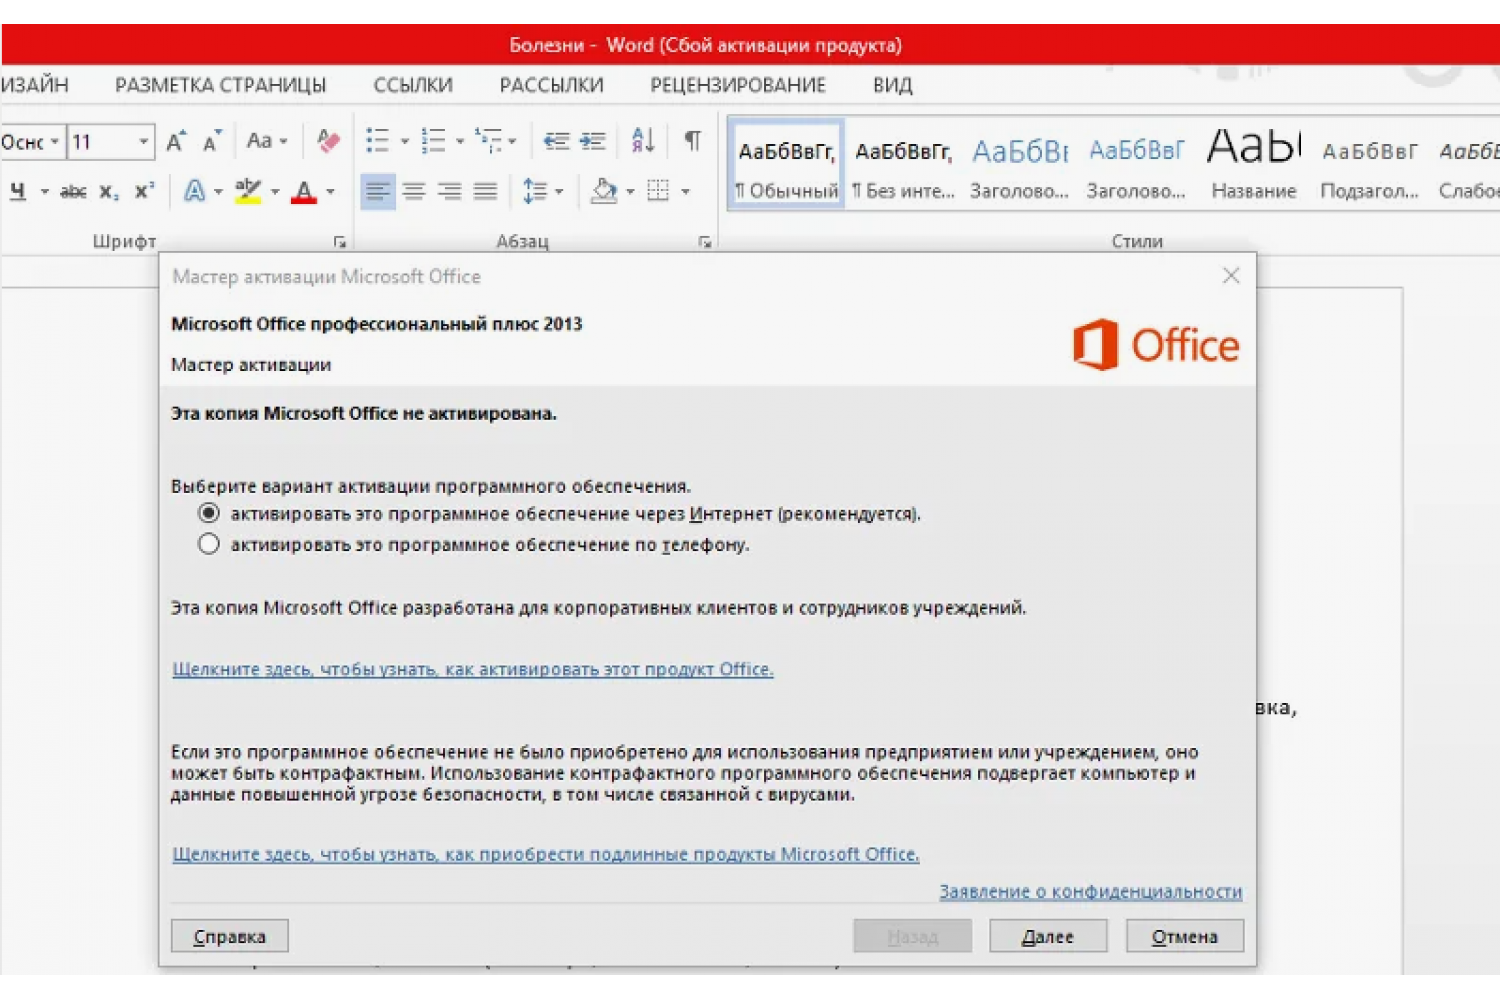This screenshot has height=1000, width=1500.
Task: Open the РЕЦЕНЗИРОВАНИЕ ribbon tab
Action: coord(738,85)
